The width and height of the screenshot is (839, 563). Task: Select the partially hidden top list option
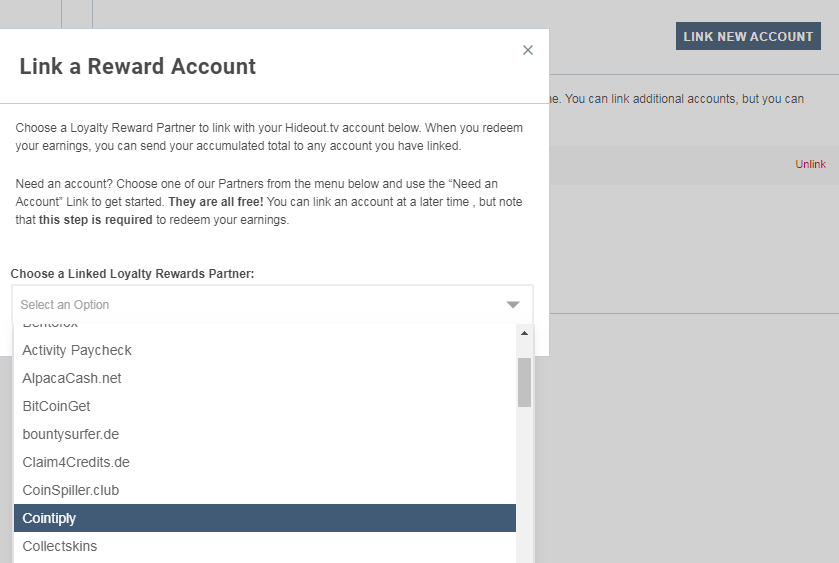click(50, 326)
